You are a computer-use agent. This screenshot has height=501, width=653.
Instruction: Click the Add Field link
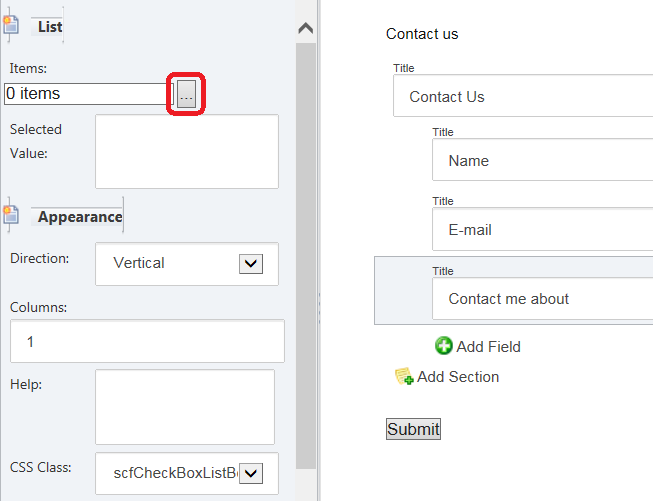click(x=489, y=346)
